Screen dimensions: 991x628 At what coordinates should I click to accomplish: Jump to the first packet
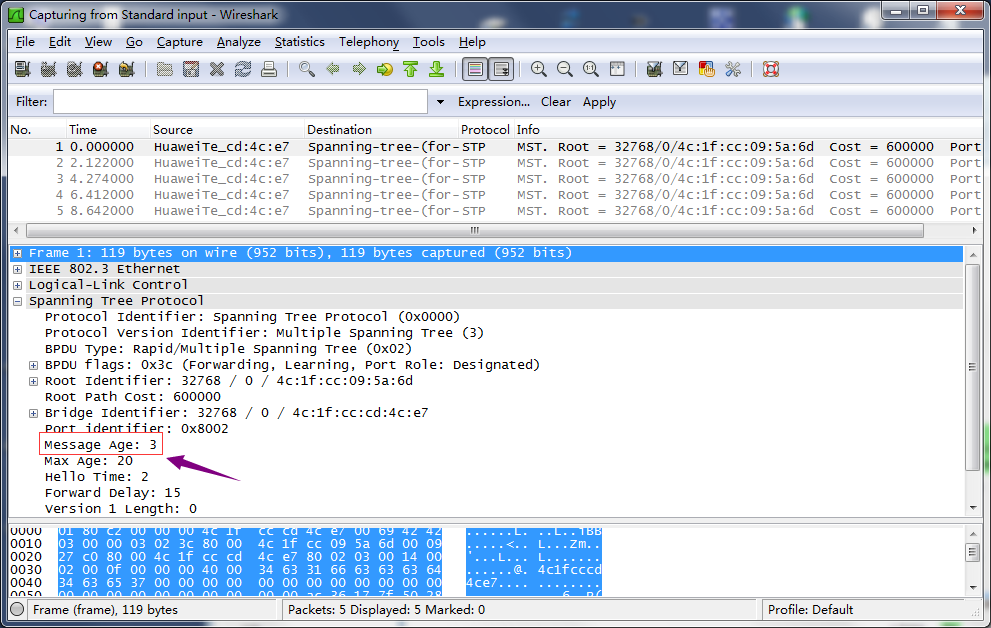[x=411, y=69]
